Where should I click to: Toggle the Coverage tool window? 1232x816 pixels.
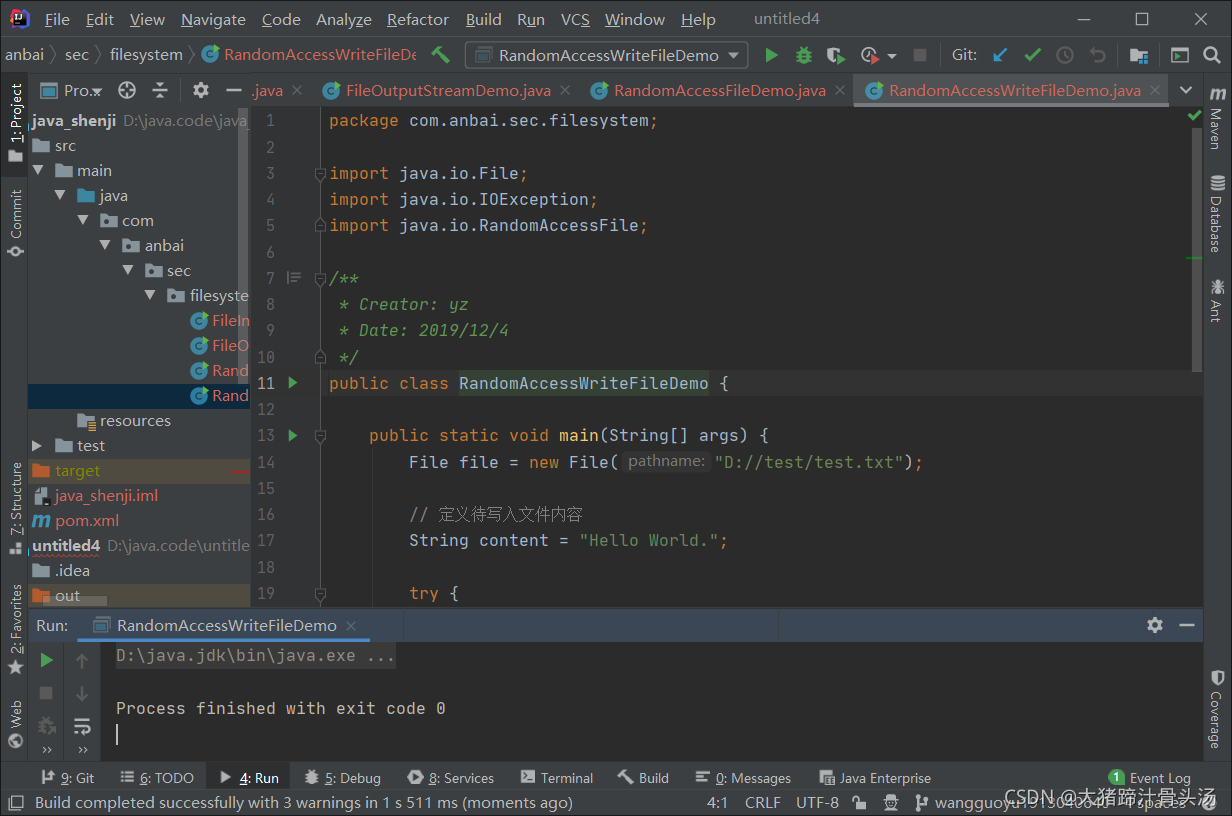tap(1217, 710)
